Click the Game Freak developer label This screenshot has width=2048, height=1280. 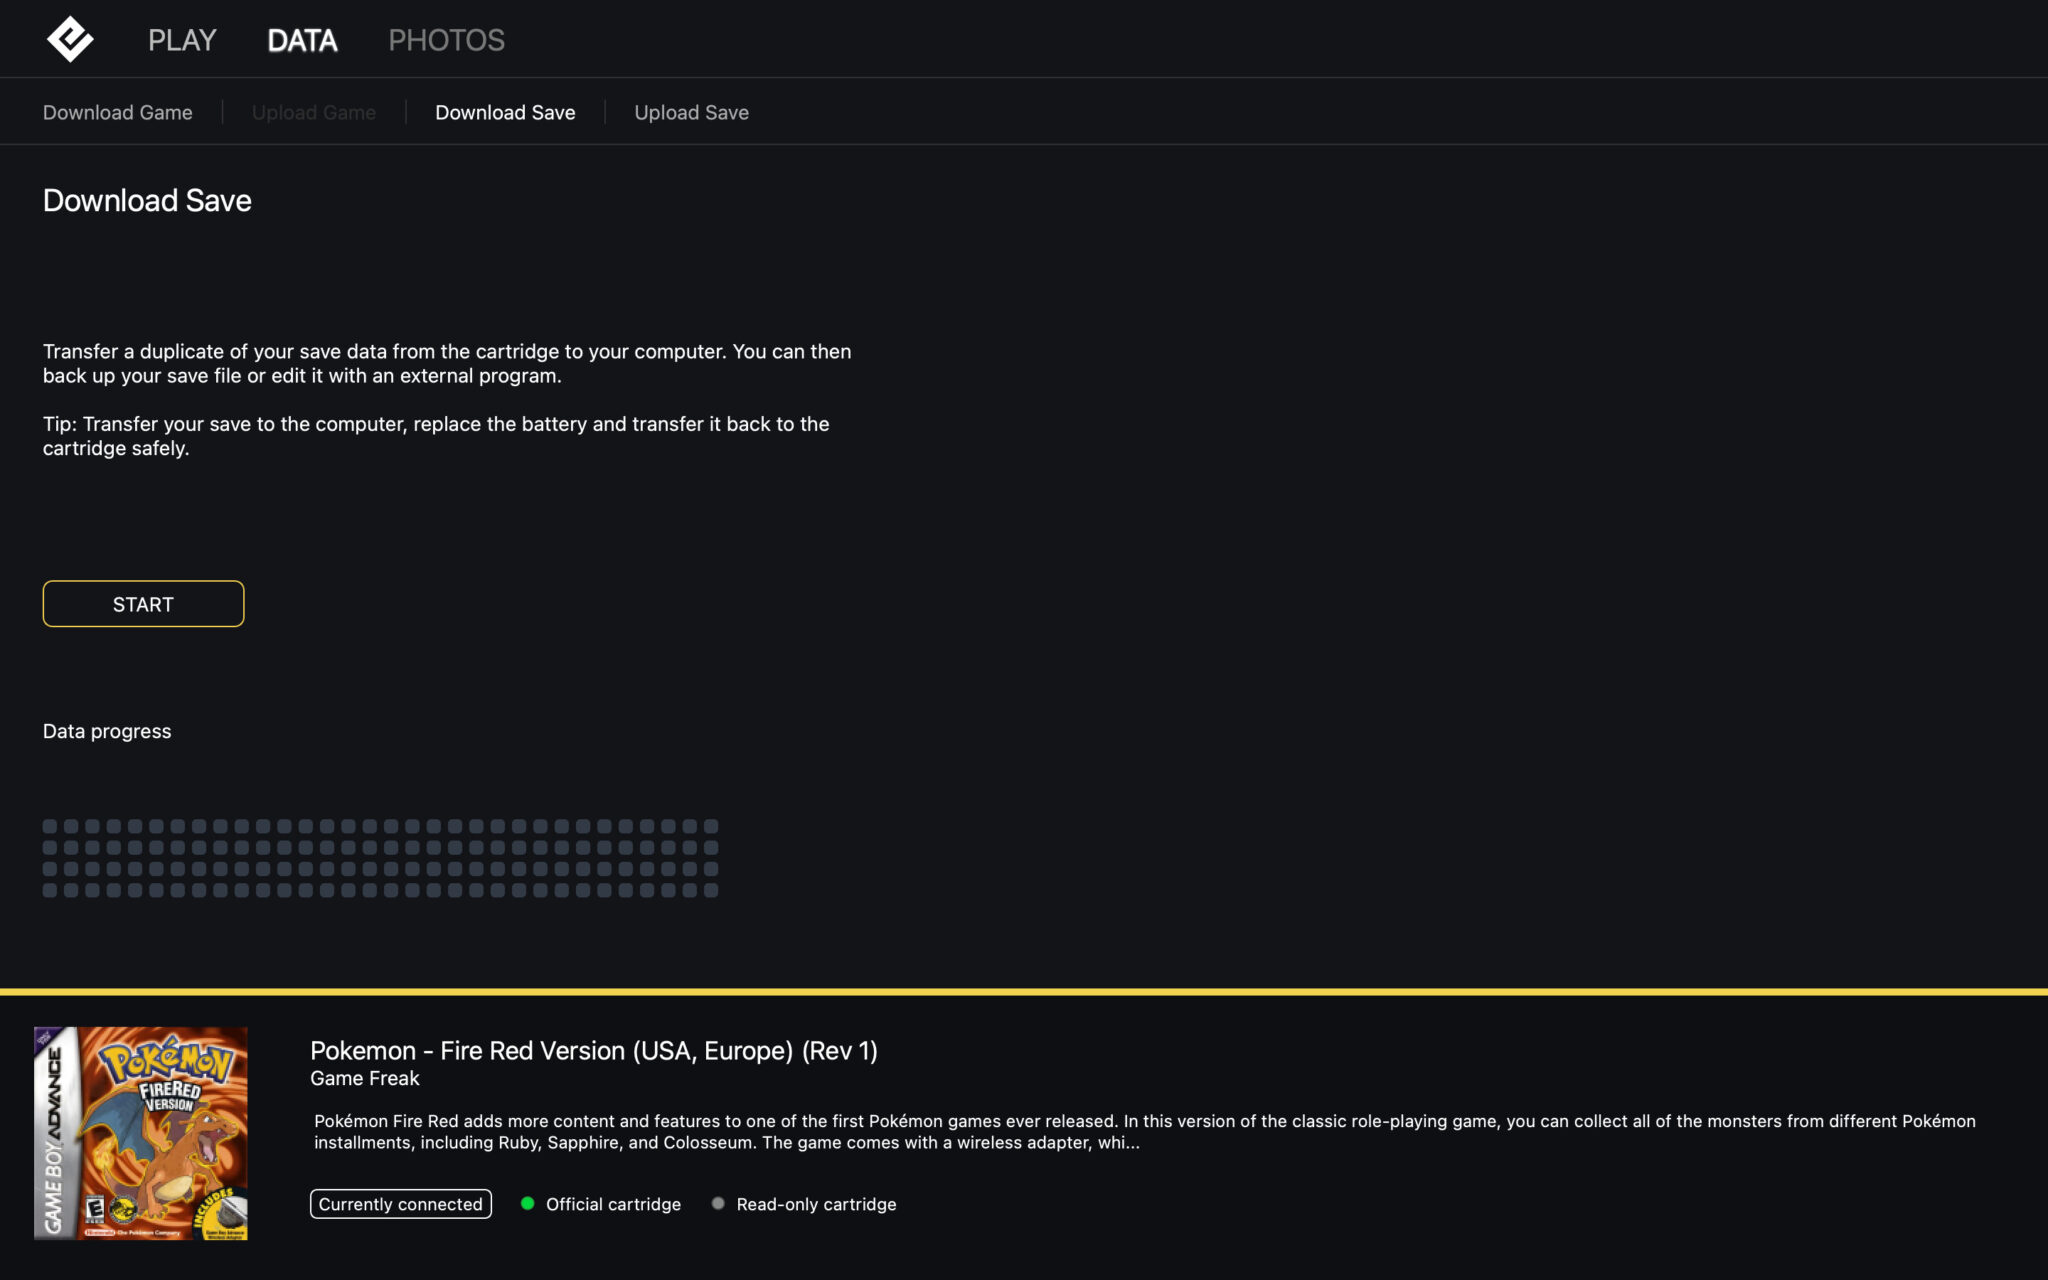click(364, 1079)
